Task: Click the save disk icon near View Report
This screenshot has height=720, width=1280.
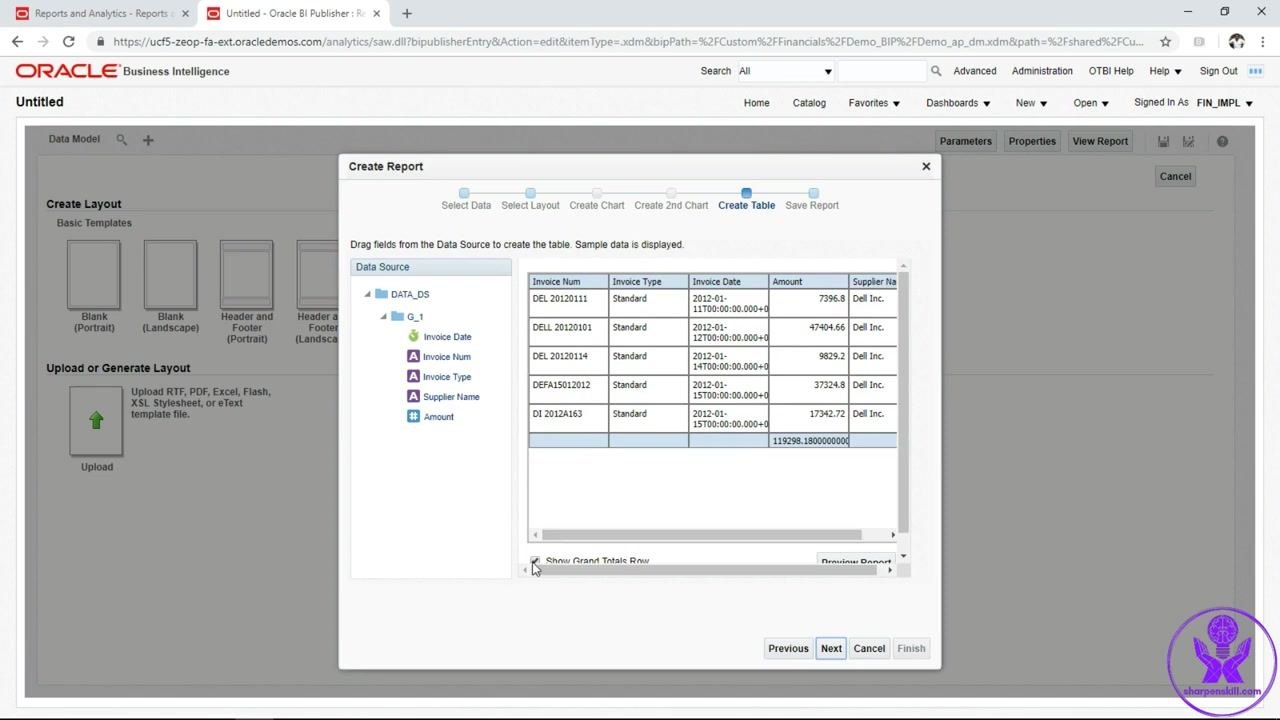Action: [1163, 141]
